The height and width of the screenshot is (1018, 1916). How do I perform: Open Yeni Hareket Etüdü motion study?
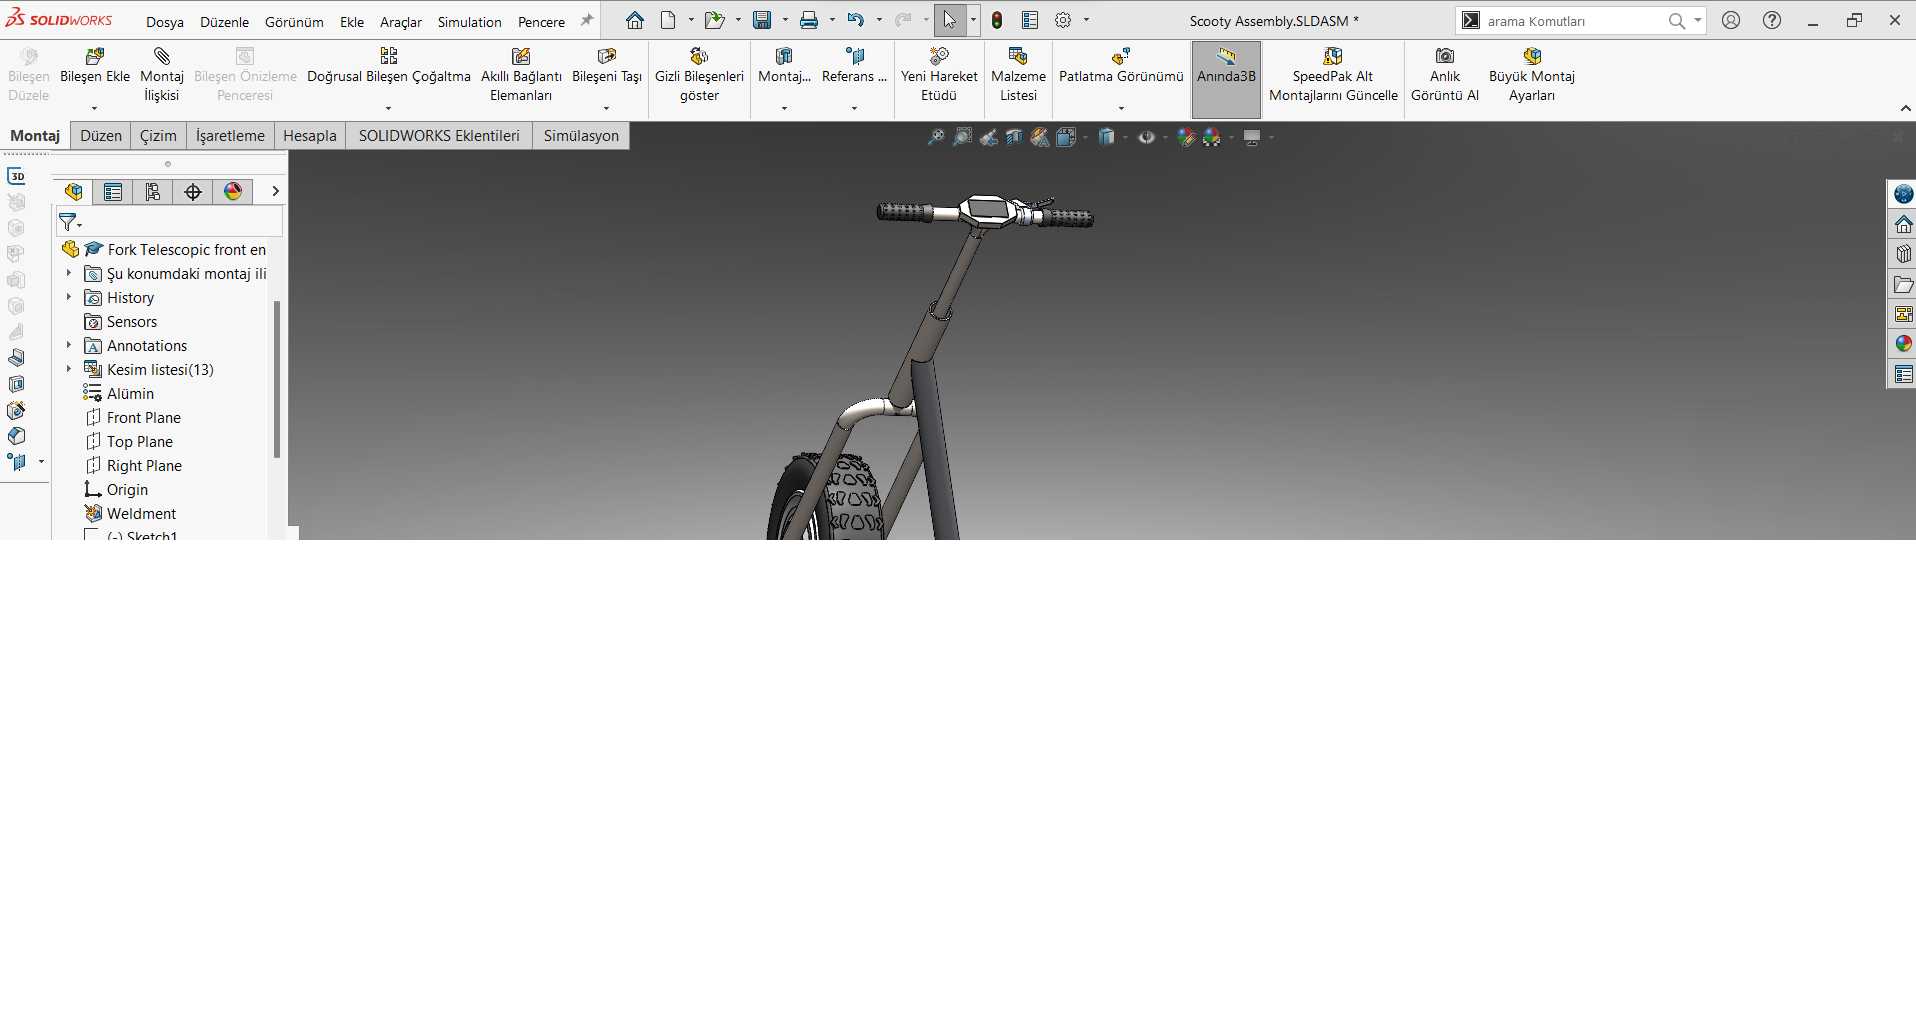pos(939,75)
